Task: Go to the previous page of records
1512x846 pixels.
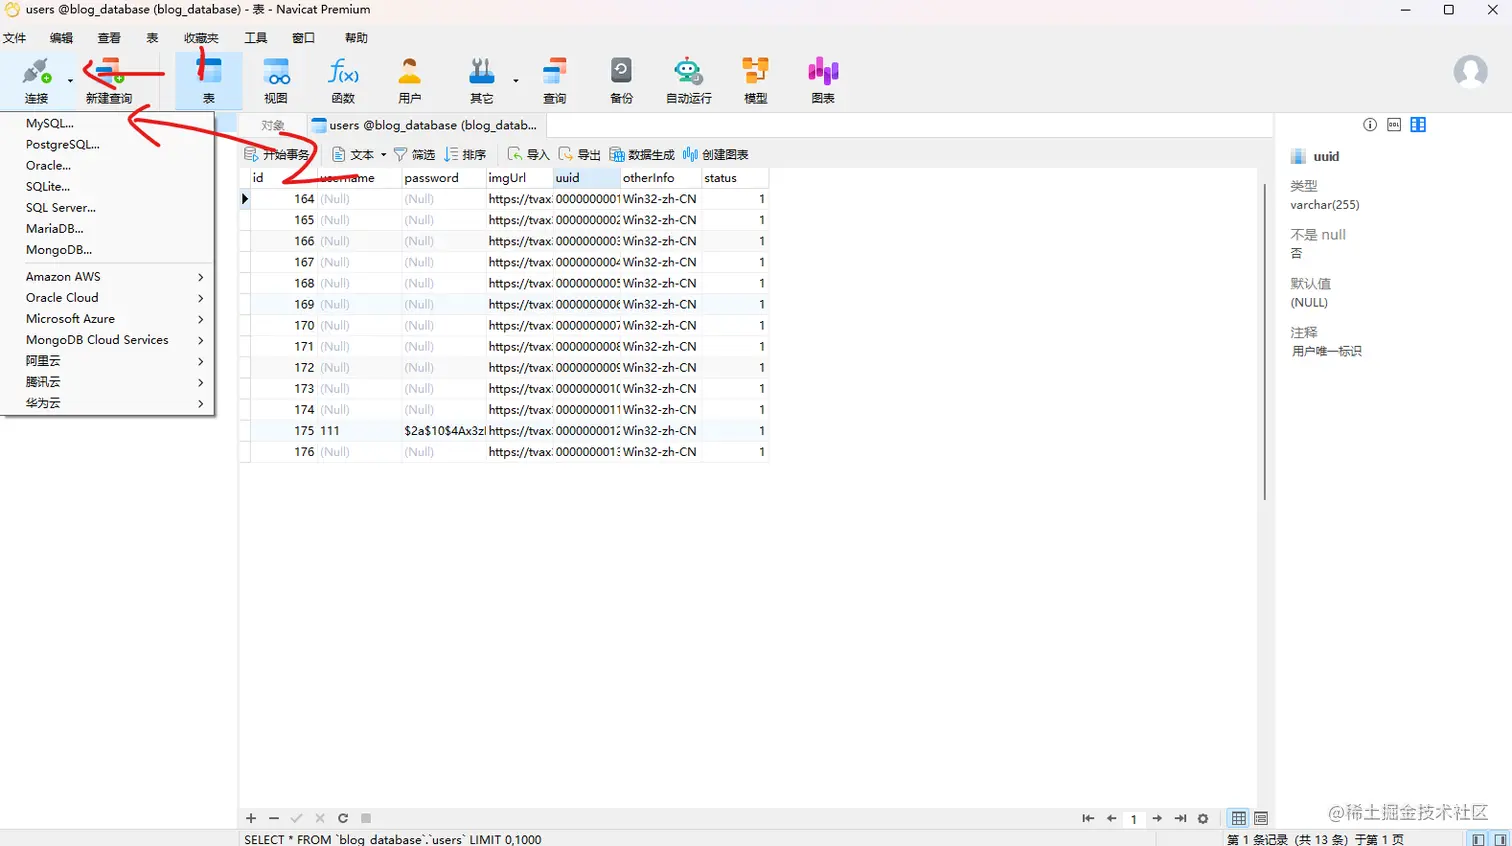Action: (x=1111, y=818)
